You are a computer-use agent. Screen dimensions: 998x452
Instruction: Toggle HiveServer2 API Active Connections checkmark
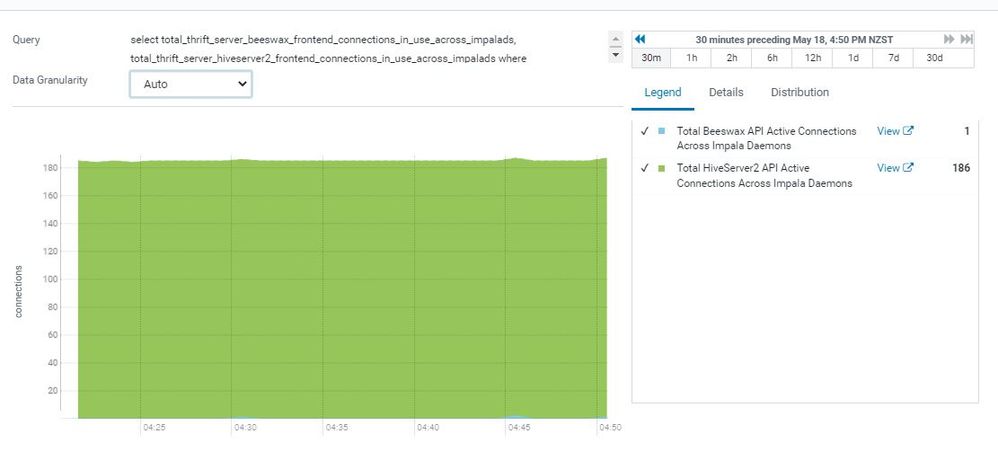(645, 168)
